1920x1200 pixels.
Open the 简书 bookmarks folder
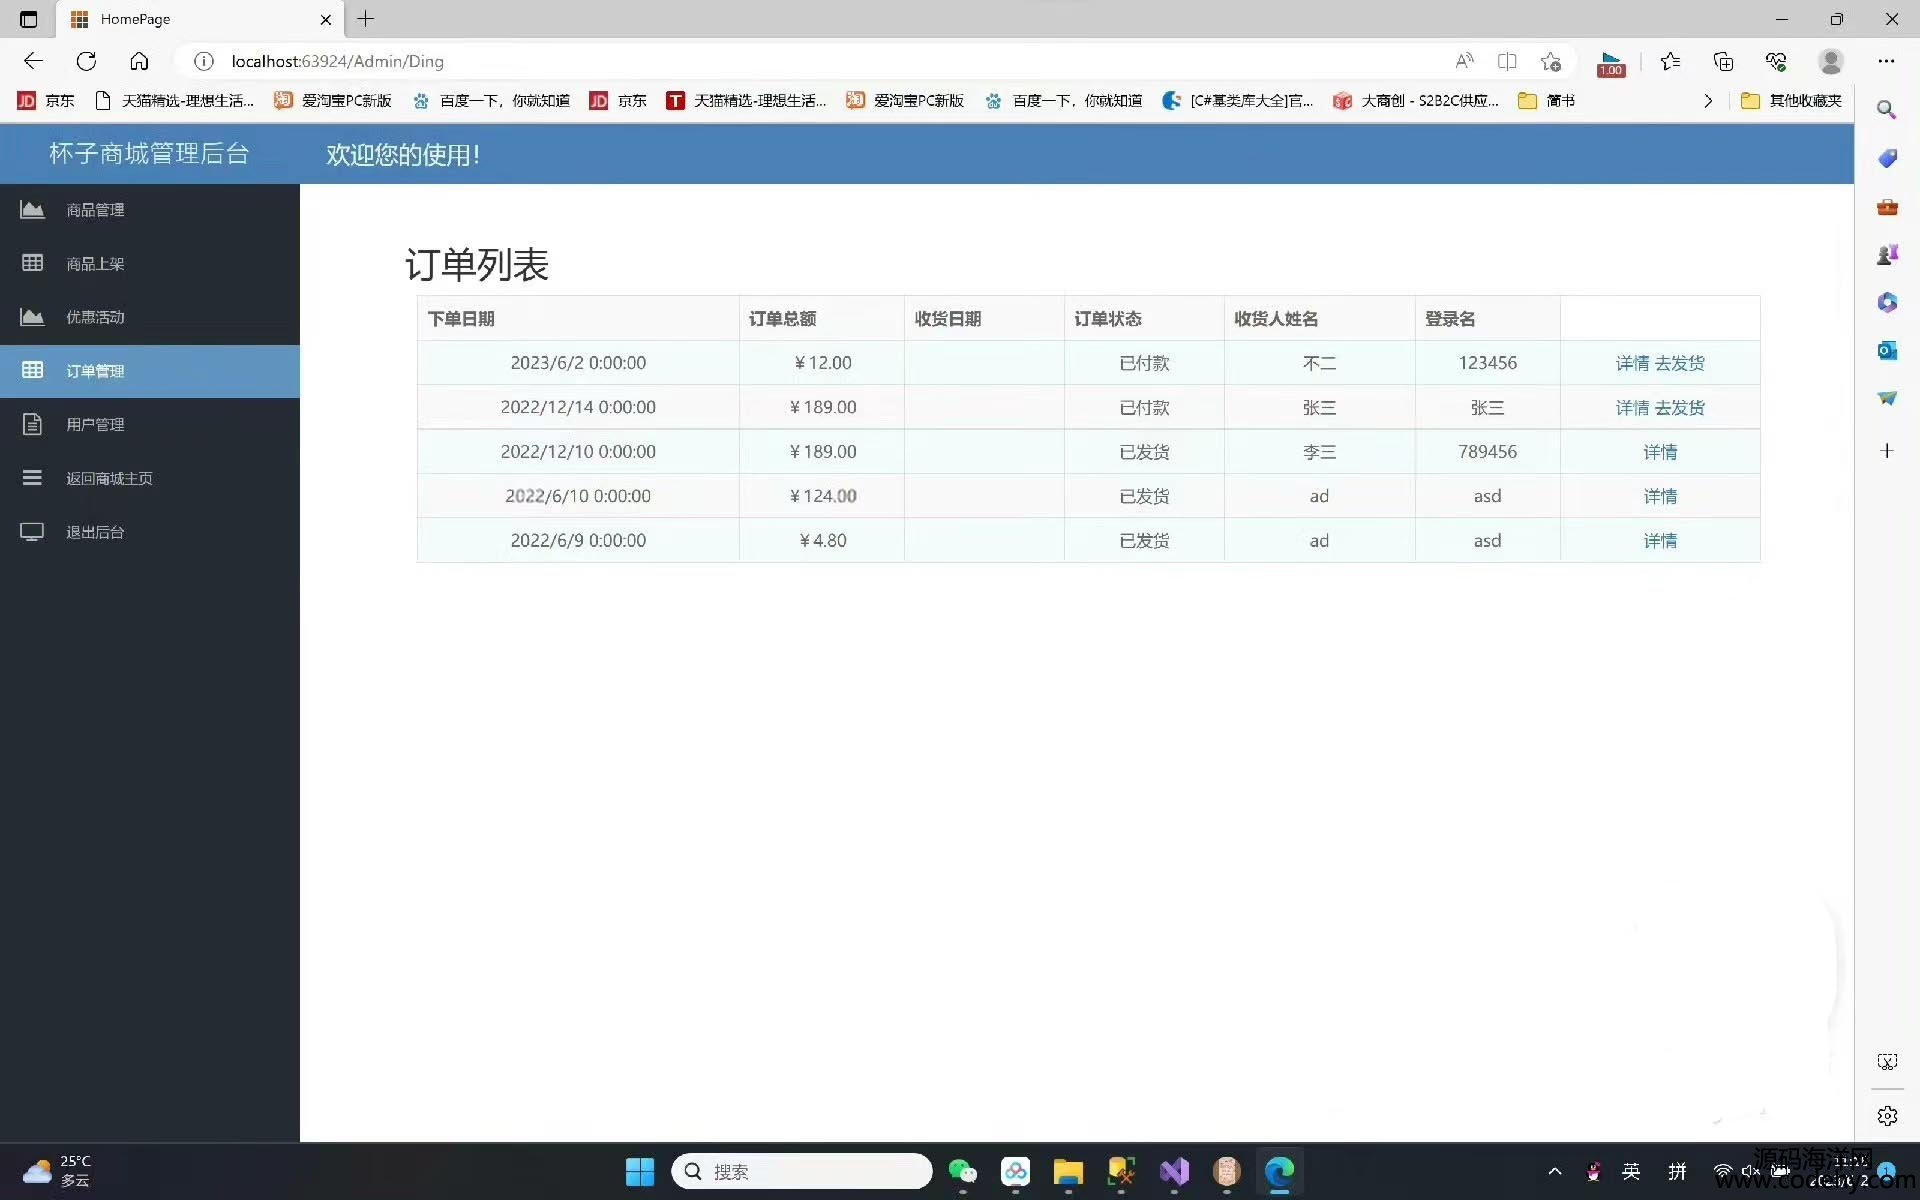point(1546,100)
